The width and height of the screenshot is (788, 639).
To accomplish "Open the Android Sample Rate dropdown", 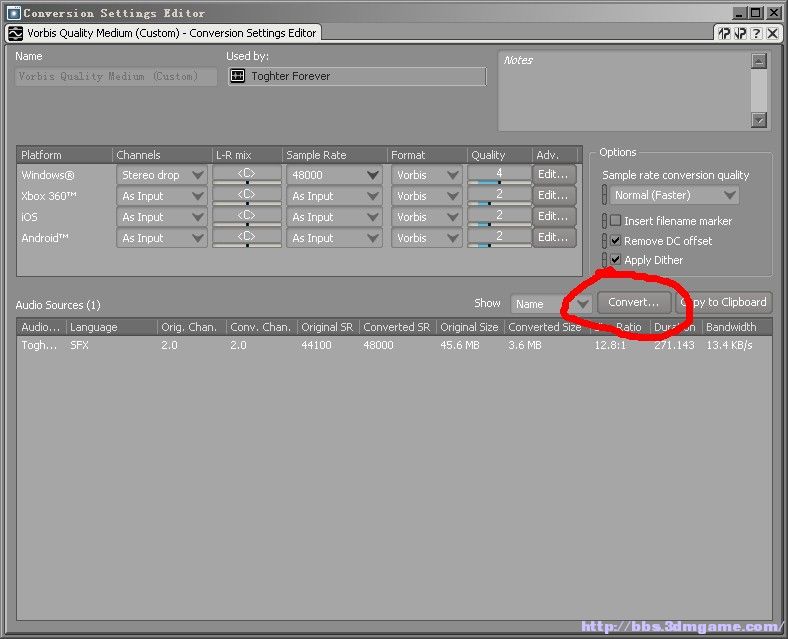I will 334,238.
